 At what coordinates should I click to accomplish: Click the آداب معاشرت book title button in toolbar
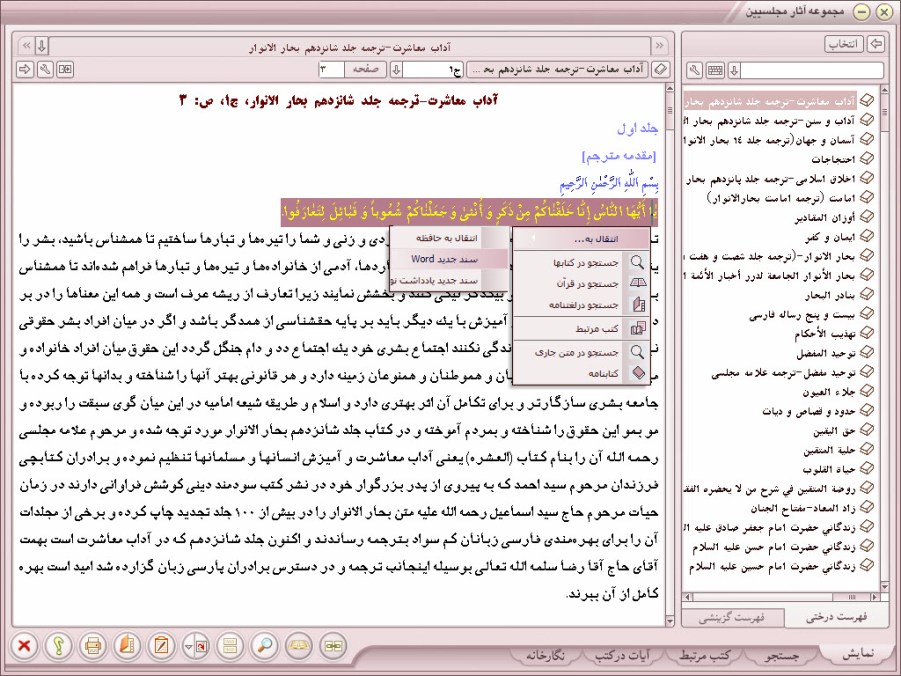pyautogui.click(x=557, y=69)
